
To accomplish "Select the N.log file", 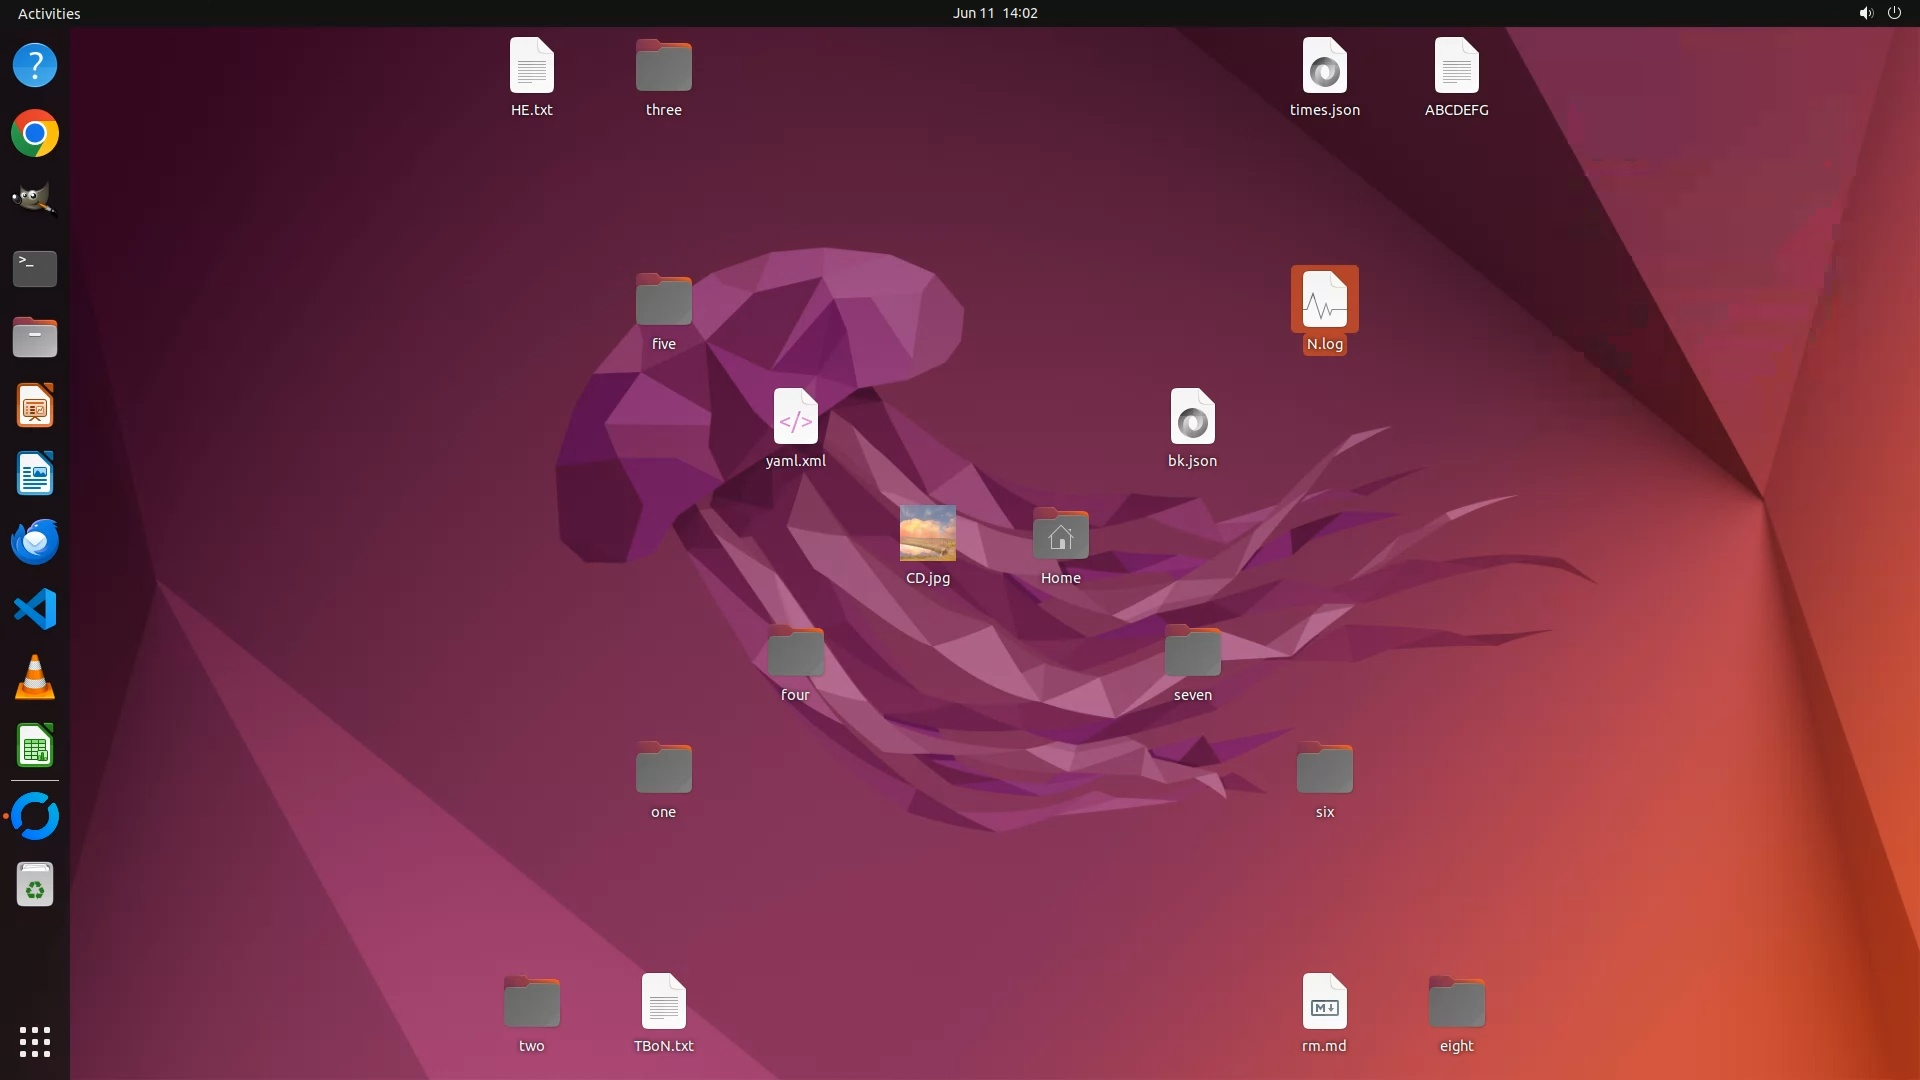I will click(1324, 300).
